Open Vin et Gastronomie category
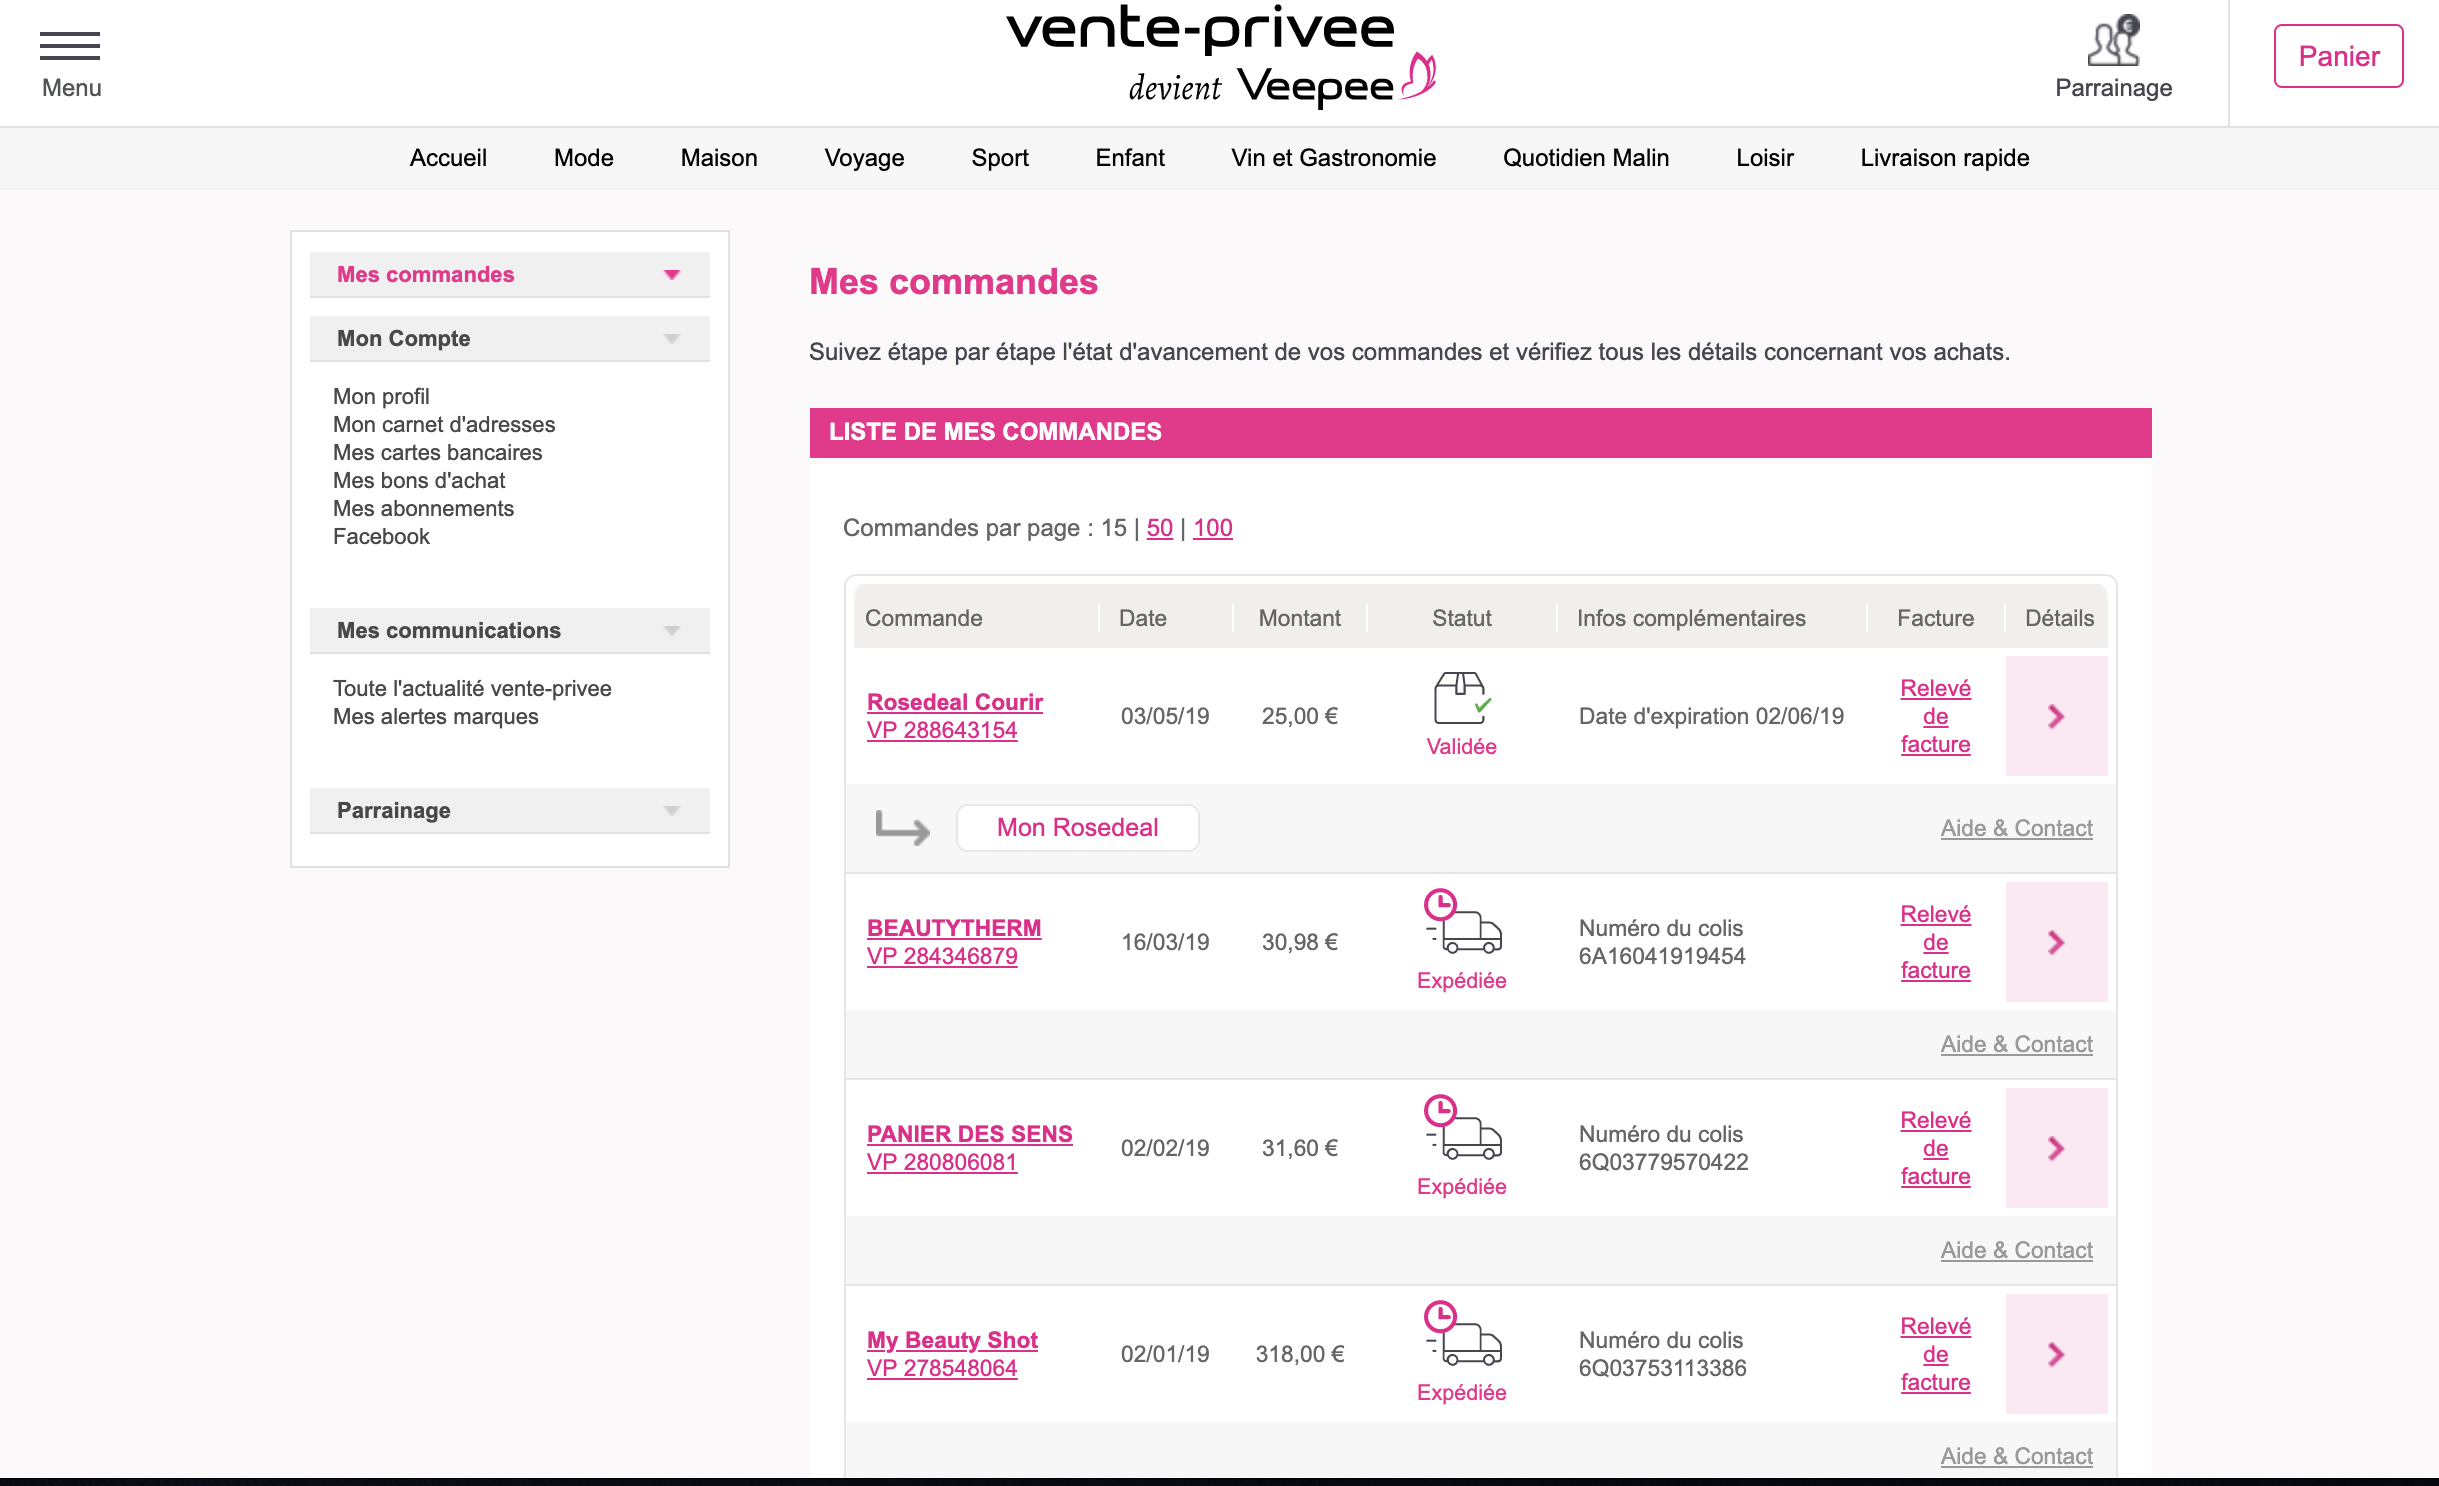The width and height of the screenshot is (2439, 1486). coord(1333,158)
